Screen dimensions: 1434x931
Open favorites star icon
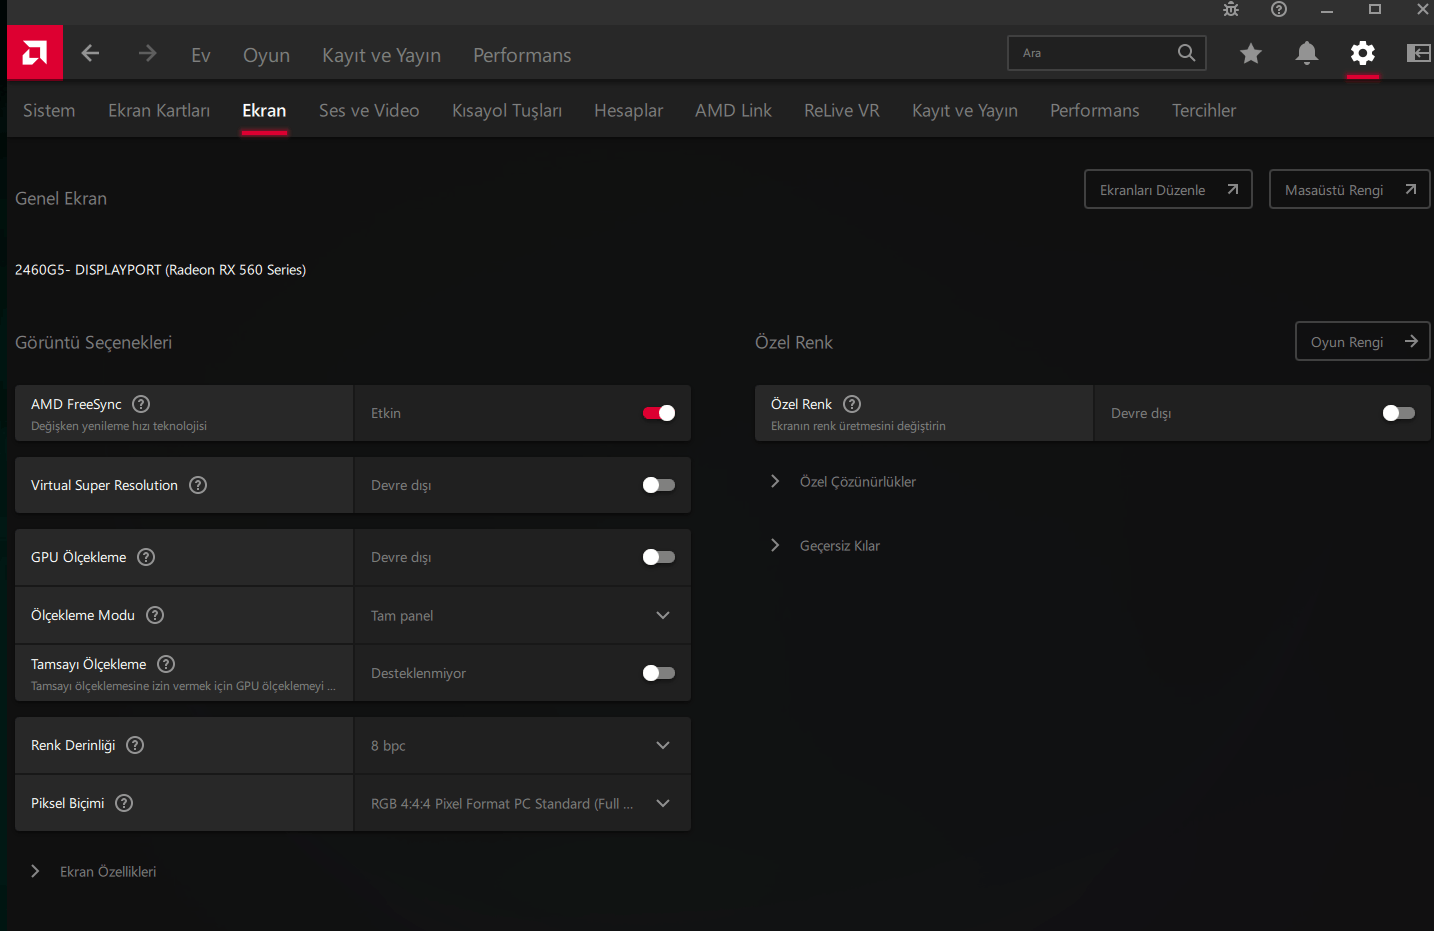1251,54
